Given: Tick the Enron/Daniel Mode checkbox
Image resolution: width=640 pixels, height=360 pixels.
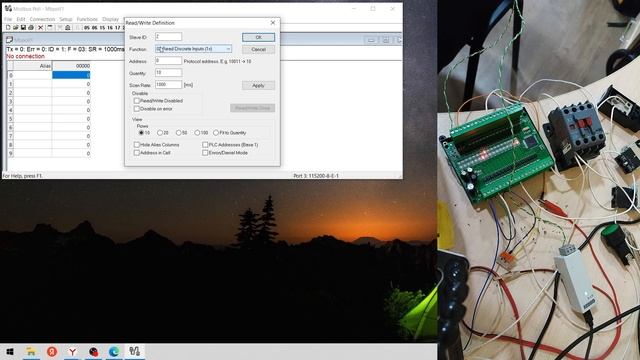Looking at the screenshot, I should (x=205, y=153).
